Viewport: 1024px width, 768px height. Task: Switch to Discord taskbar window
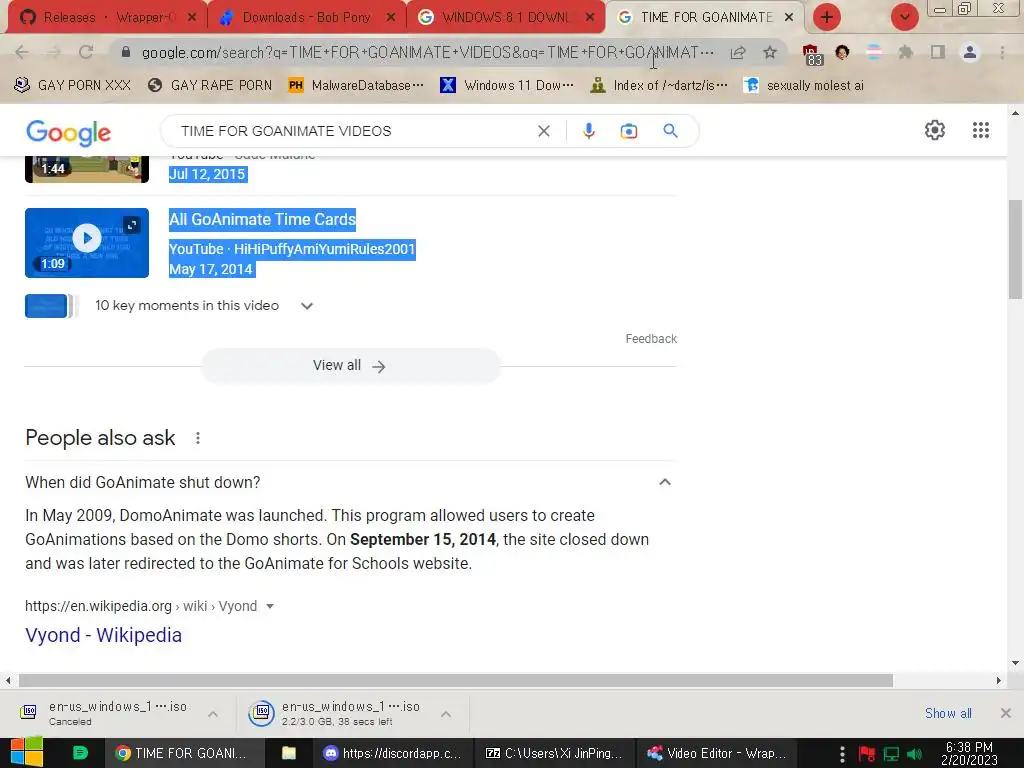coord(394,753)
